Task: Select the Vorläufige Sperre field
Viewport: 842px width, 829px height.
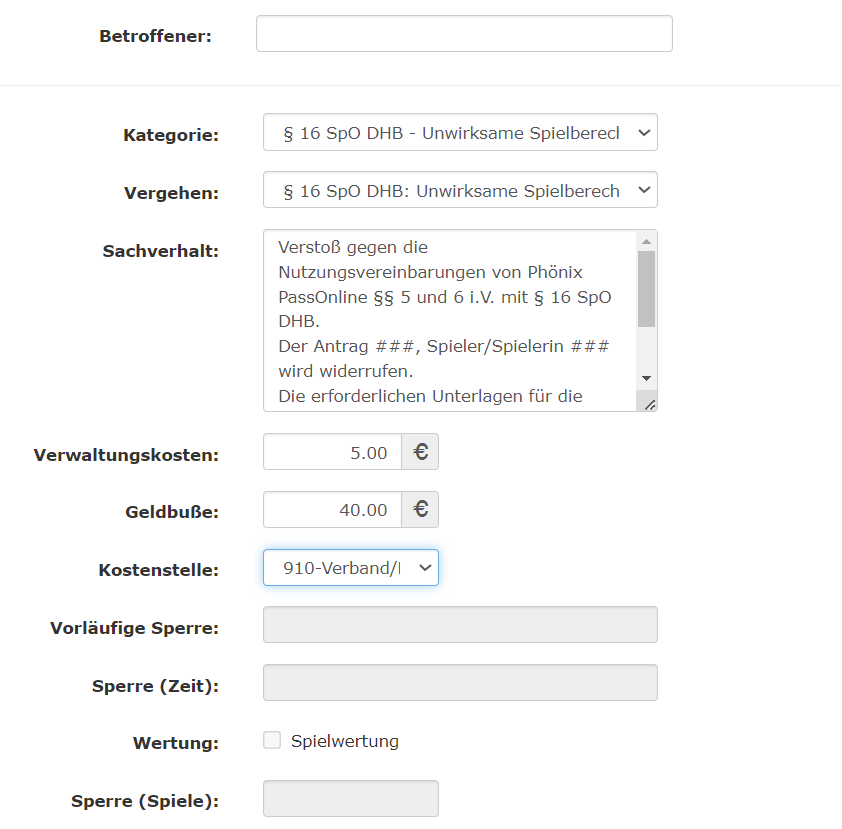Action: point(460,625)
